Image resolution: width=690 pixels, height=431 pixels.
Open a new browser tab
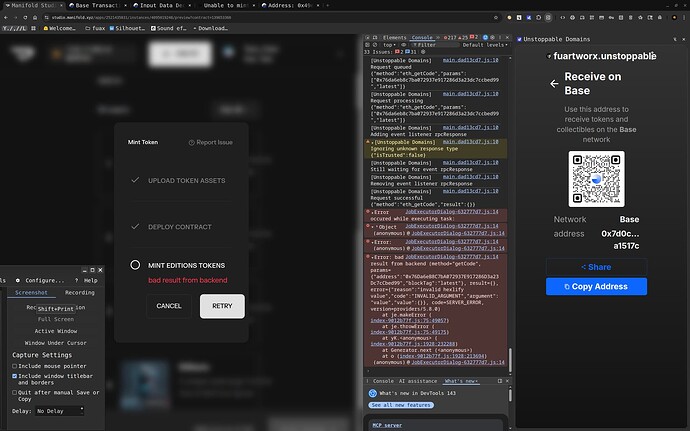(x=328, y=5)
